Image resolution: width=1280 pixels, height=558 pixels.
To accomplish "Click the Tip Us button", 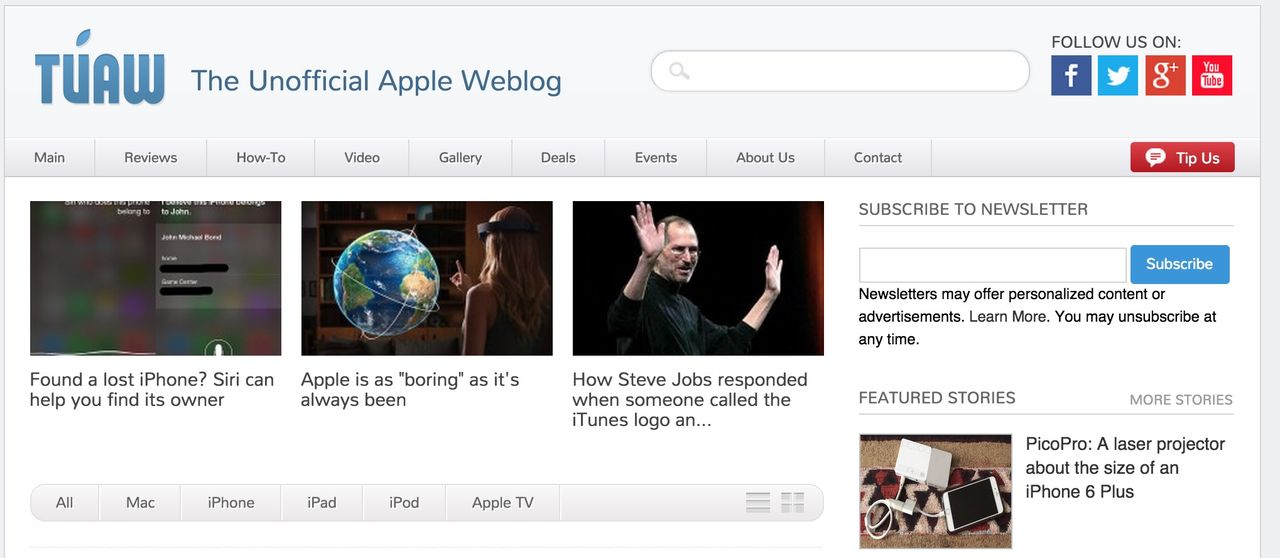I will coord(1182,157).
